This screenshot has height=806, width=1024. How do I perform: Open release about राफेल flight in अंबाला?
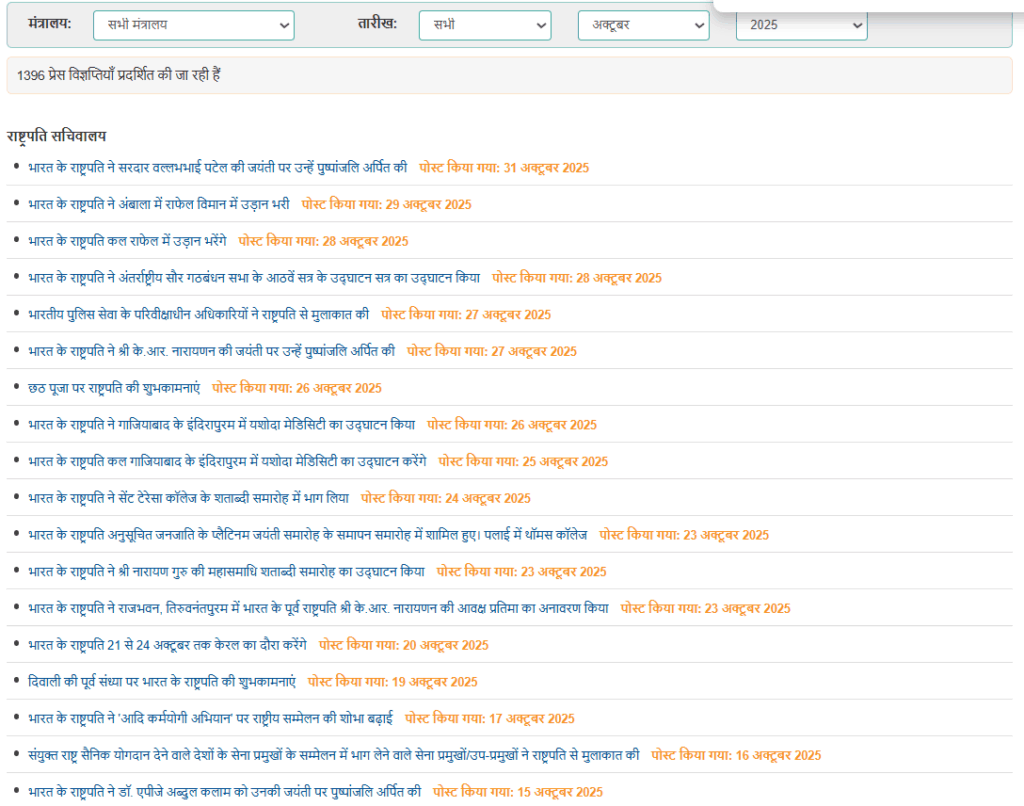tap(159, 204)
